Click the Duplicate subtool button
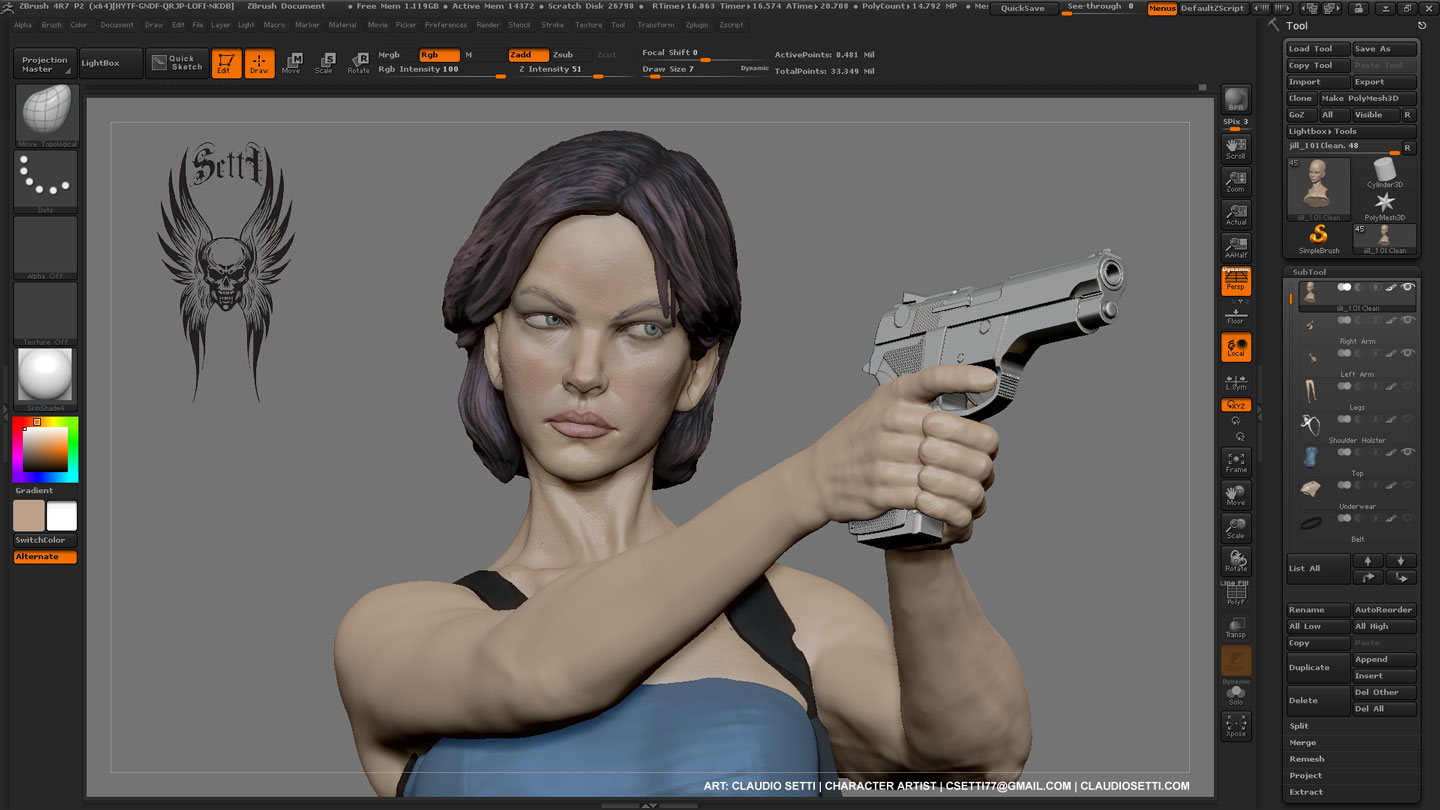Viewport: 1440px width, 810px height. point(1318,668)
